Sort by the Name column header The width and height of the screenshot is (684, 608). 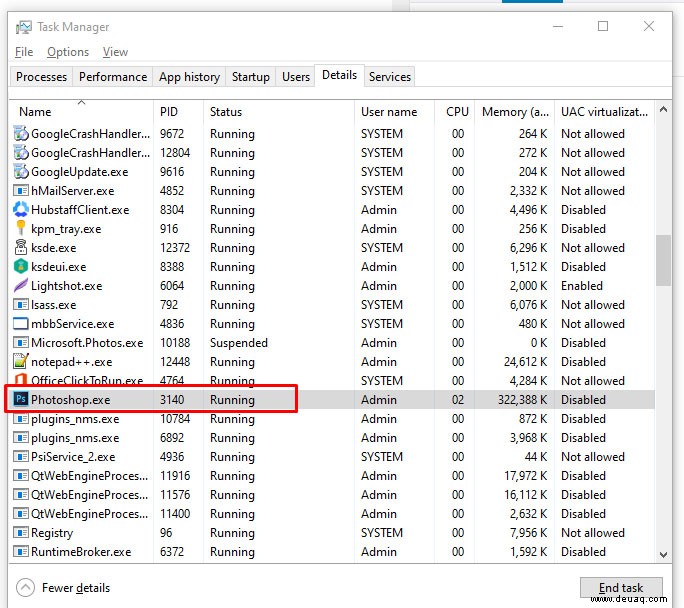[82, 112]
